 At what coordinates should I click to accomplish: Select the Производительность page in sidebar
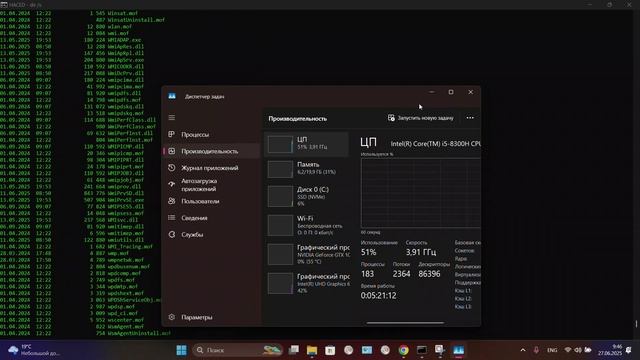click(211, 151)
